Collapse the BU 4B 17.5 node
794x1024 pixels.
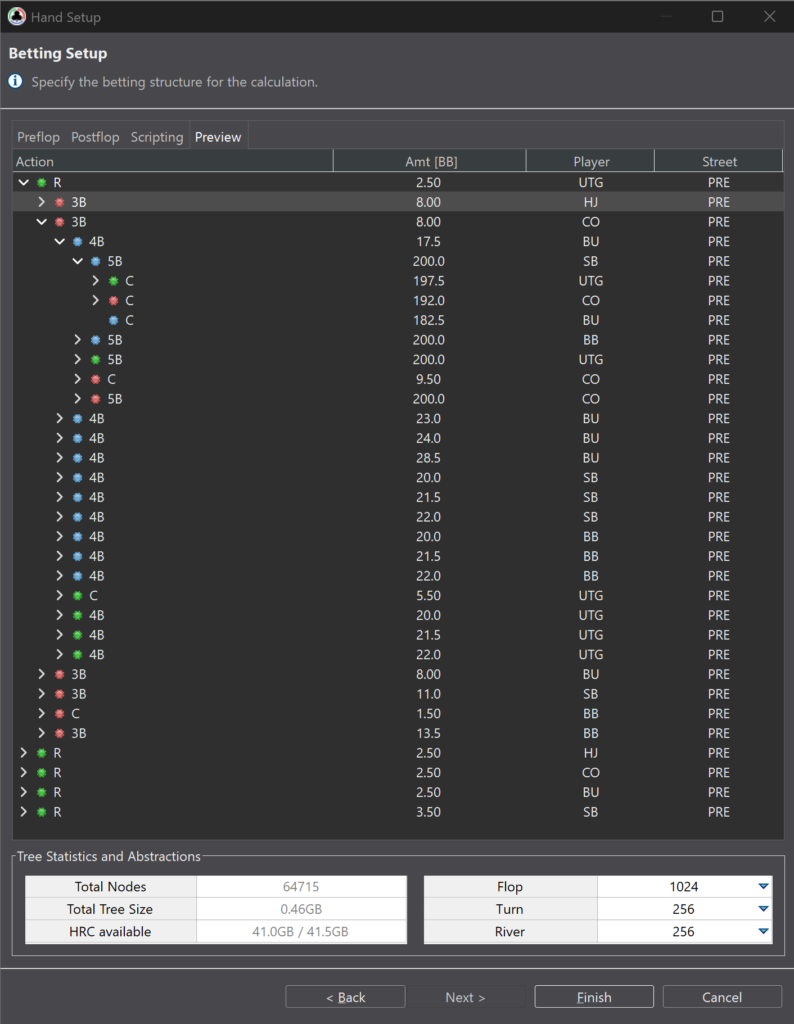pos(59,242)
